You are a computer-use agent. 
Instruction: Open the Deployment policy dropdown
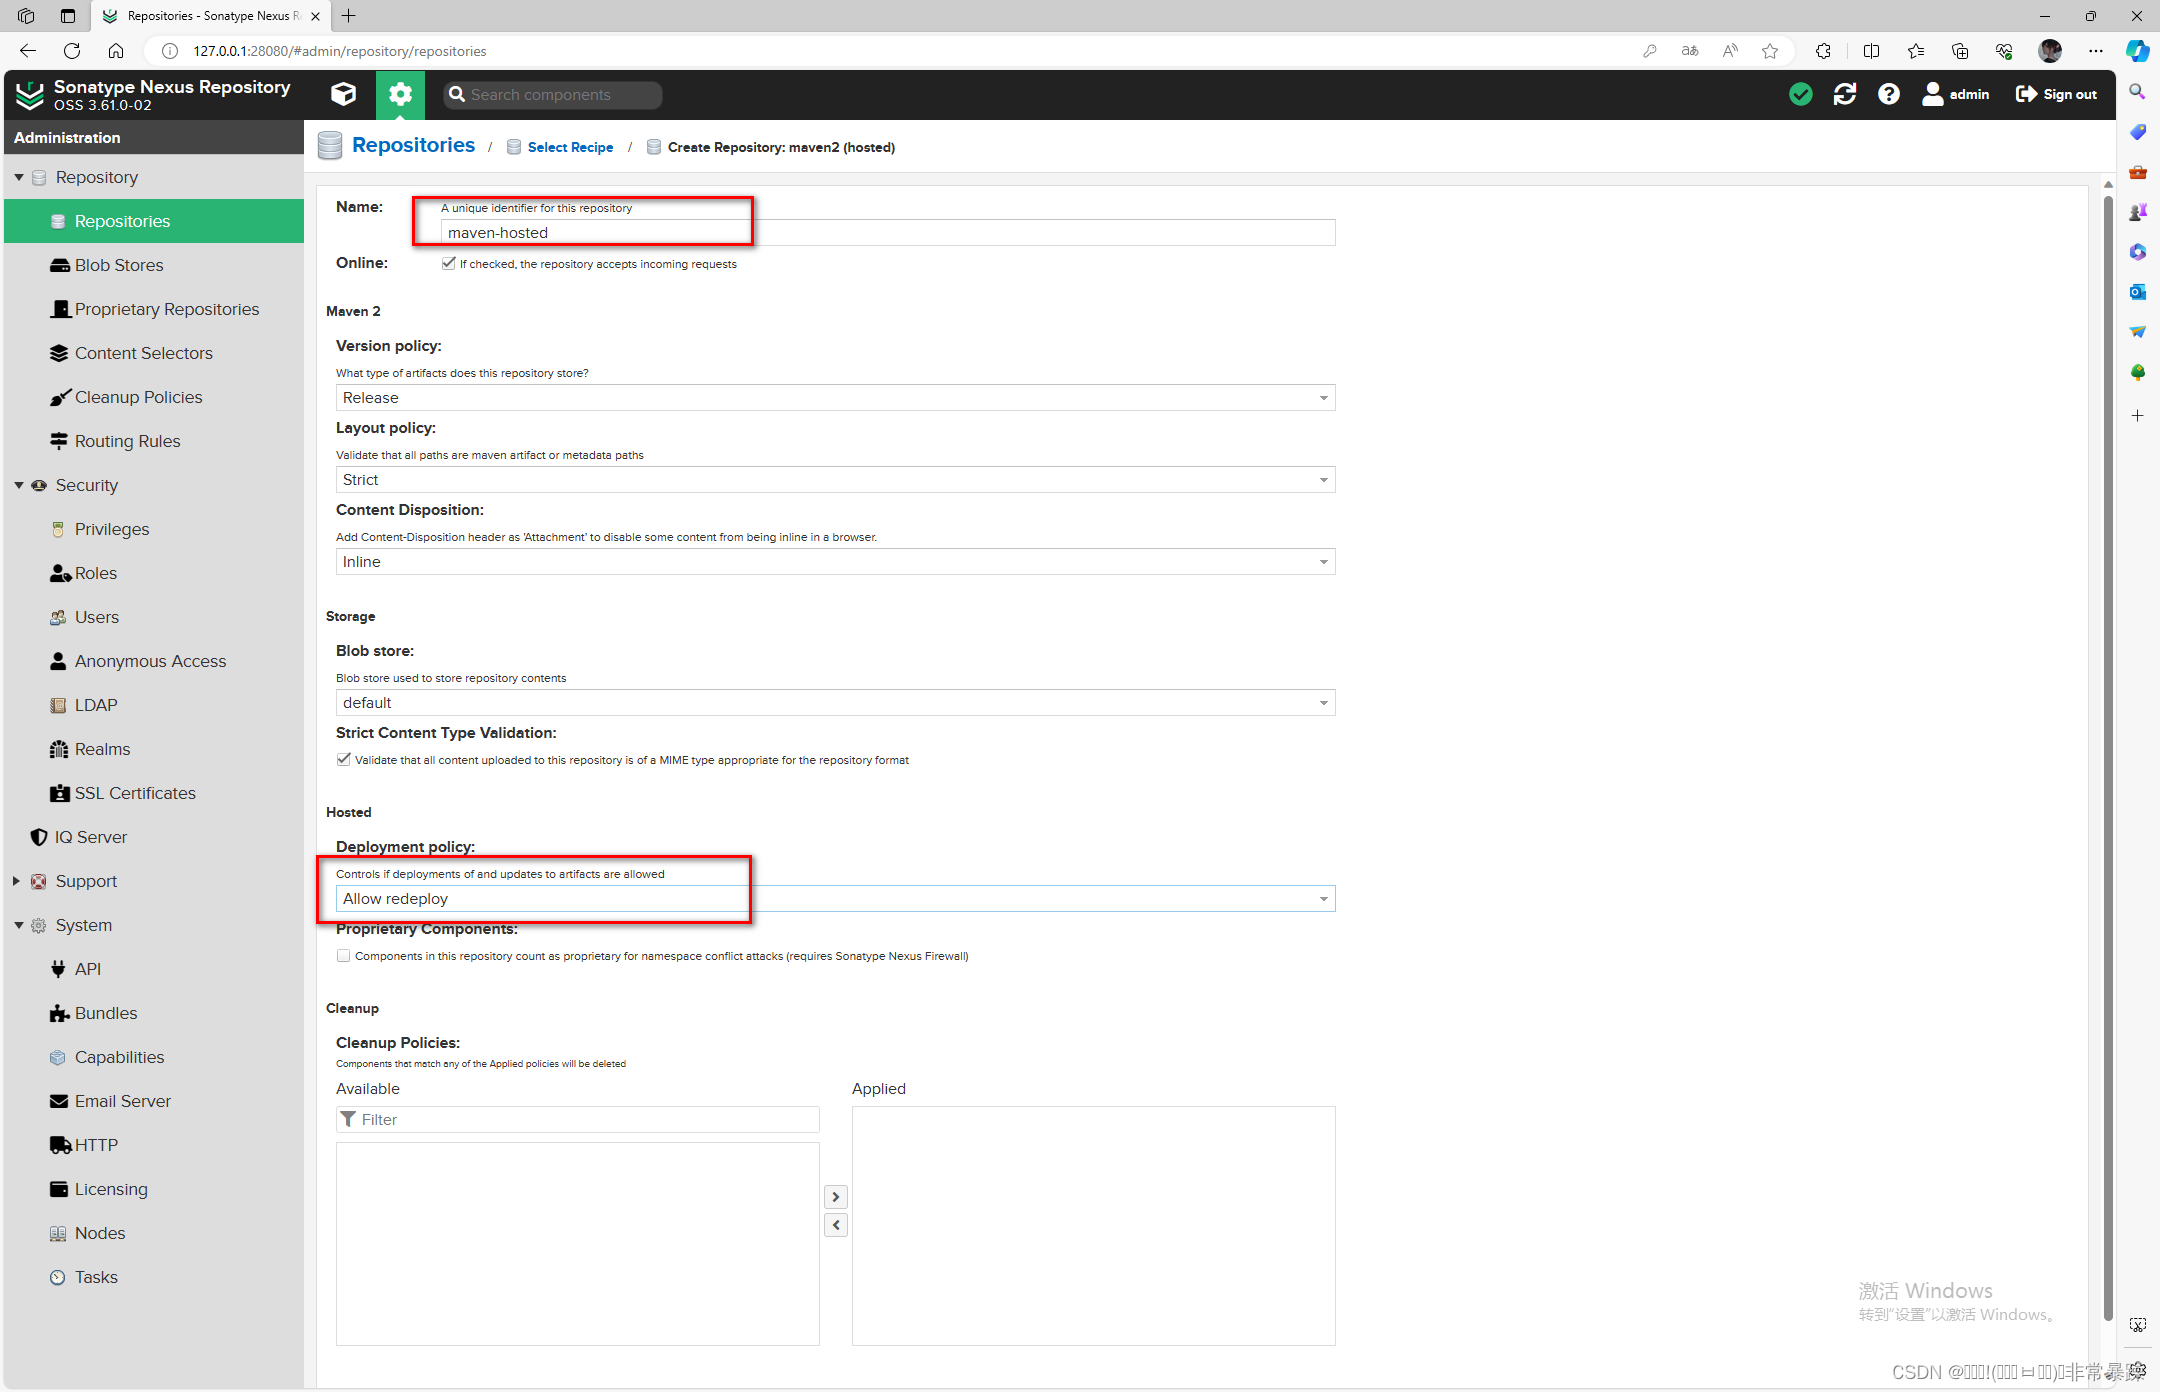click(x=835, y=899)
